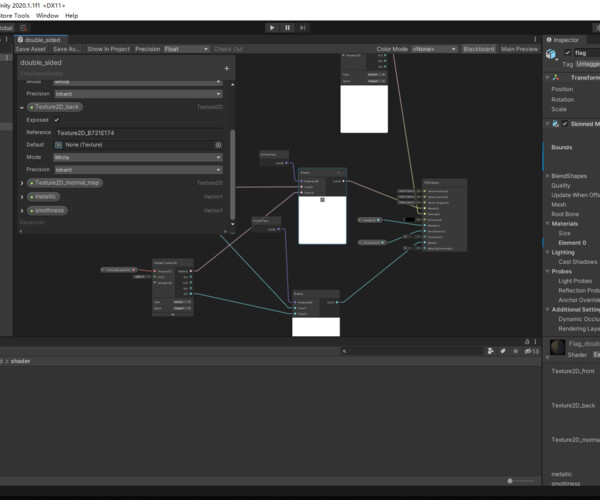Click Save Asset button
Viewport: 600px width, 500px height.
[31, 49]
